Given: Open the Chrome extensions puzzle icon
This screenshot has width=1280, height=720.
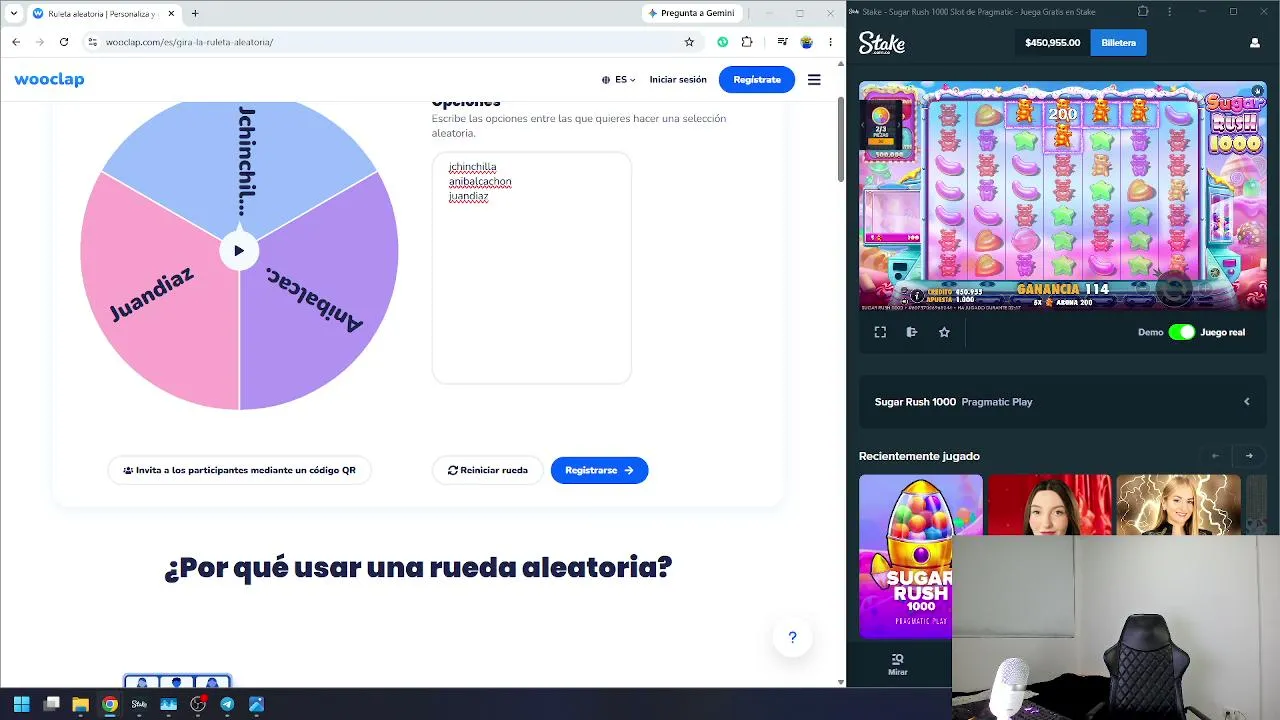Looking at the screenshot, I should [x=747, y=42].
